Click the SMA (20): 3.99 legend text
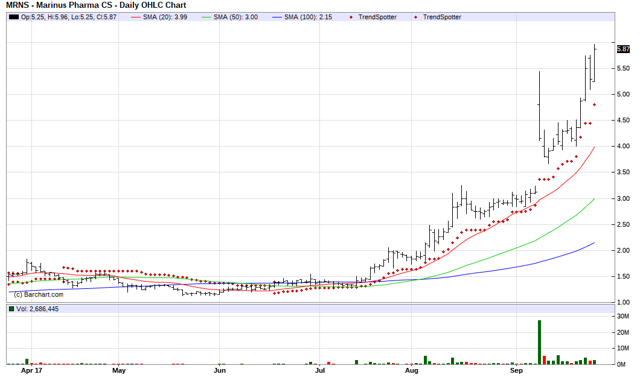Viewport: 640px width, 389px height. pos(165,17)
